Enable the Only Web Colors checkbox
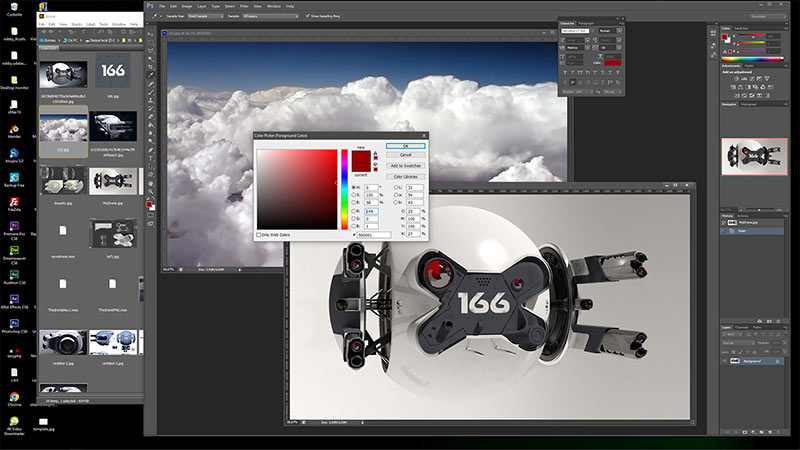This screenshot has width=800, height=450. 260,235
